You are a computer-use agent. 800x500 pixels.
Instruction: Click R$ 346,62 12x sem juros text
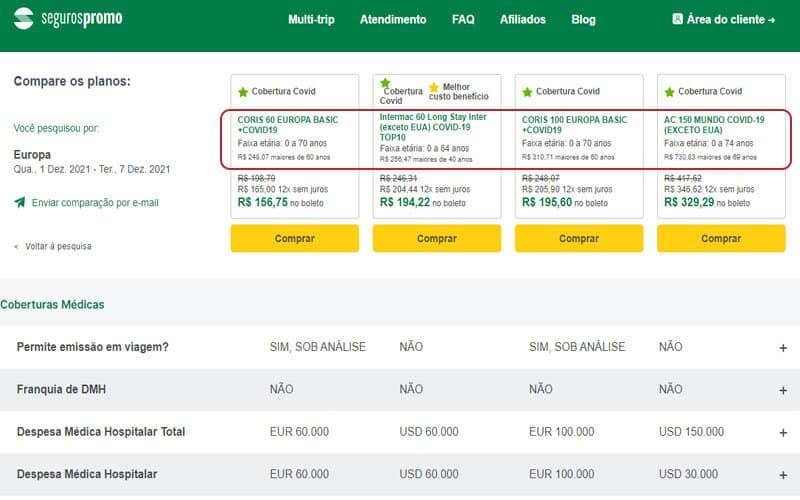709,189
